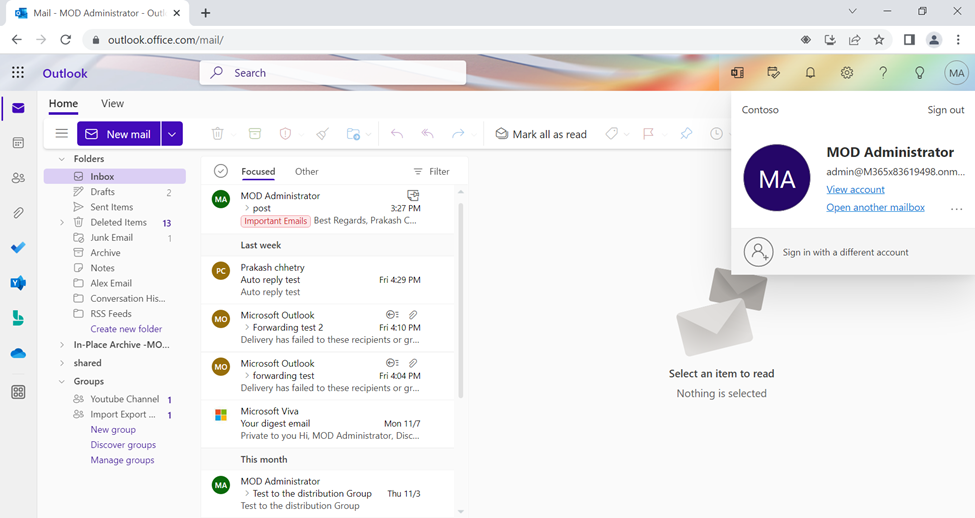The width and height of the screenshot is (975, 518).
Task: Open Chrome three-dot menu
Action: (x=958, y=40)
